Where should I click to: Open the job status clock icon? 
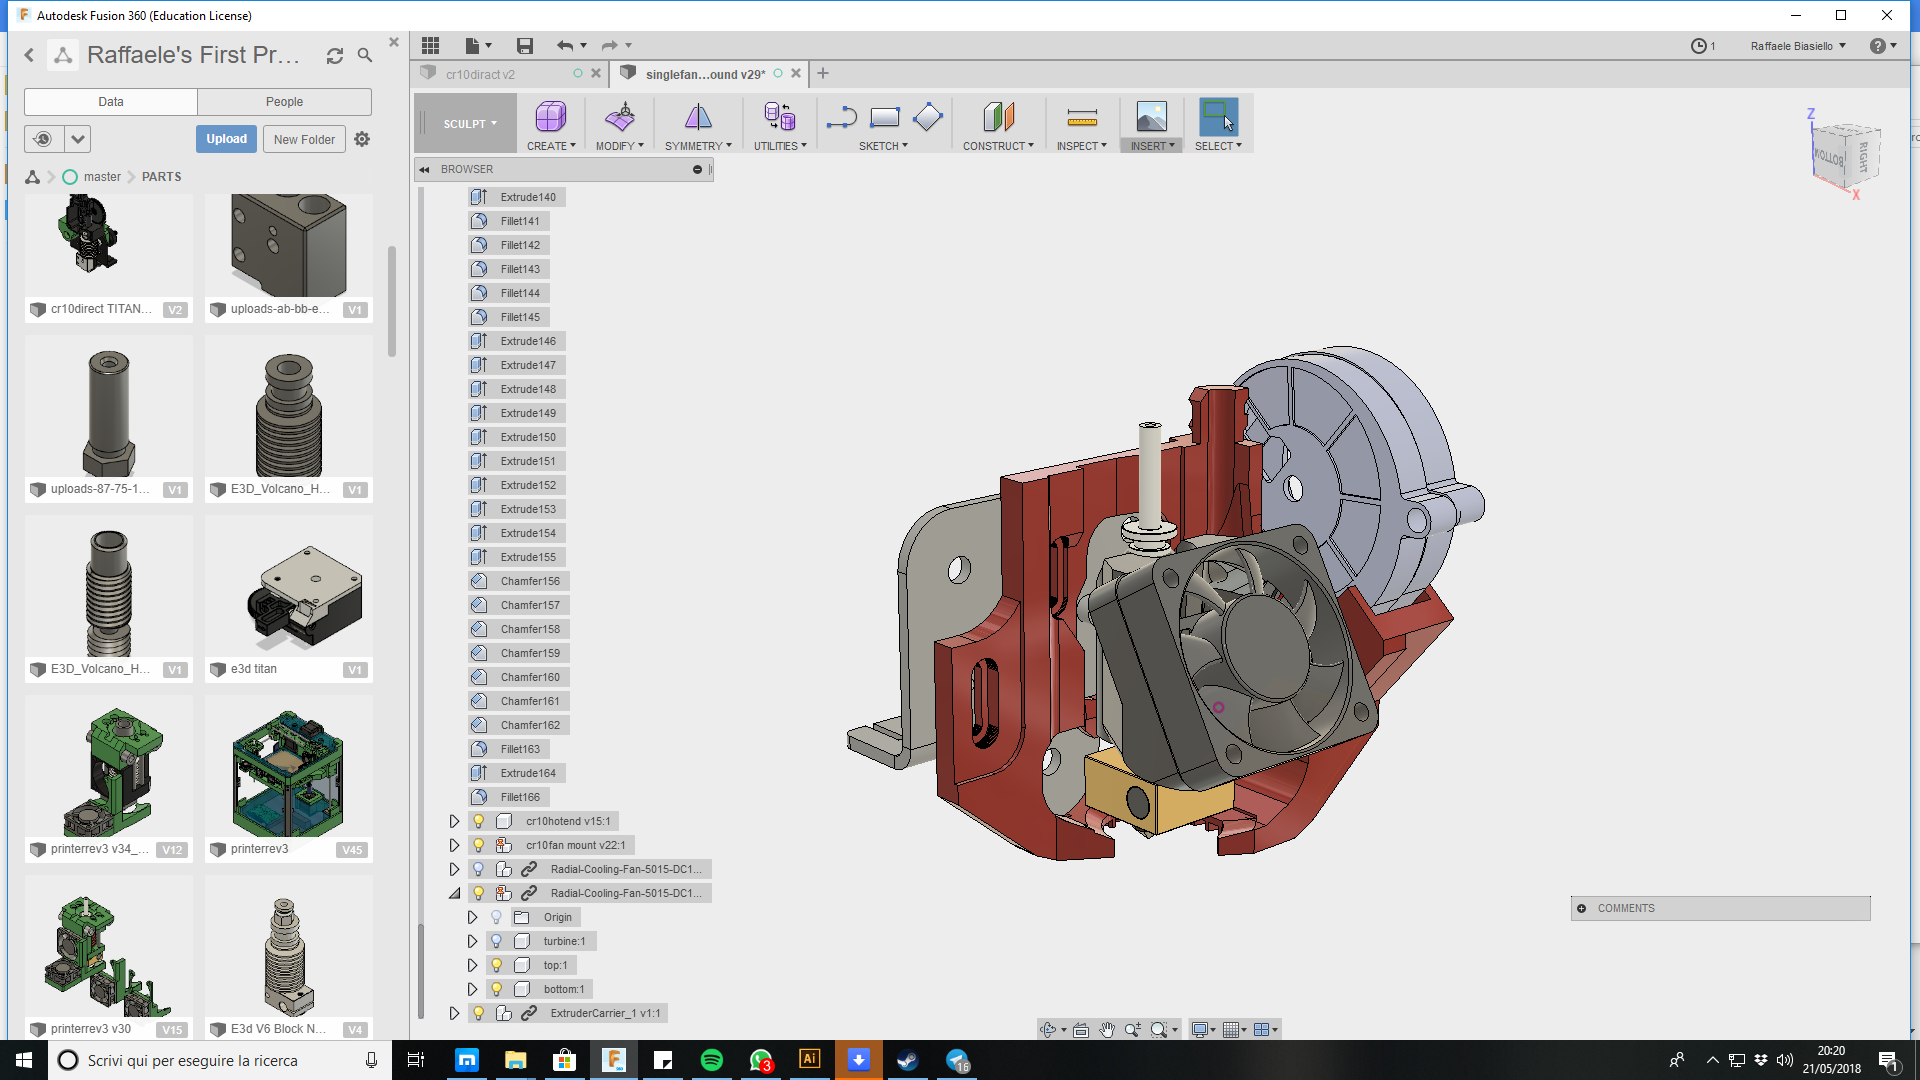coord(1698,46)
